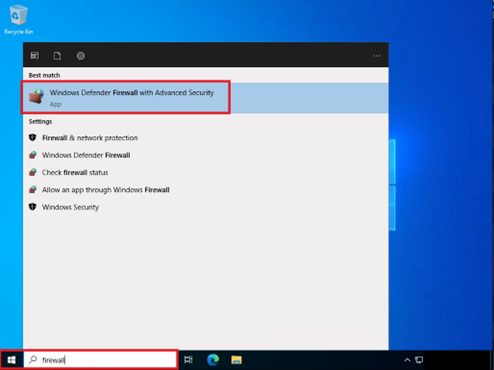Open Firewall & network protection setting

205,138
